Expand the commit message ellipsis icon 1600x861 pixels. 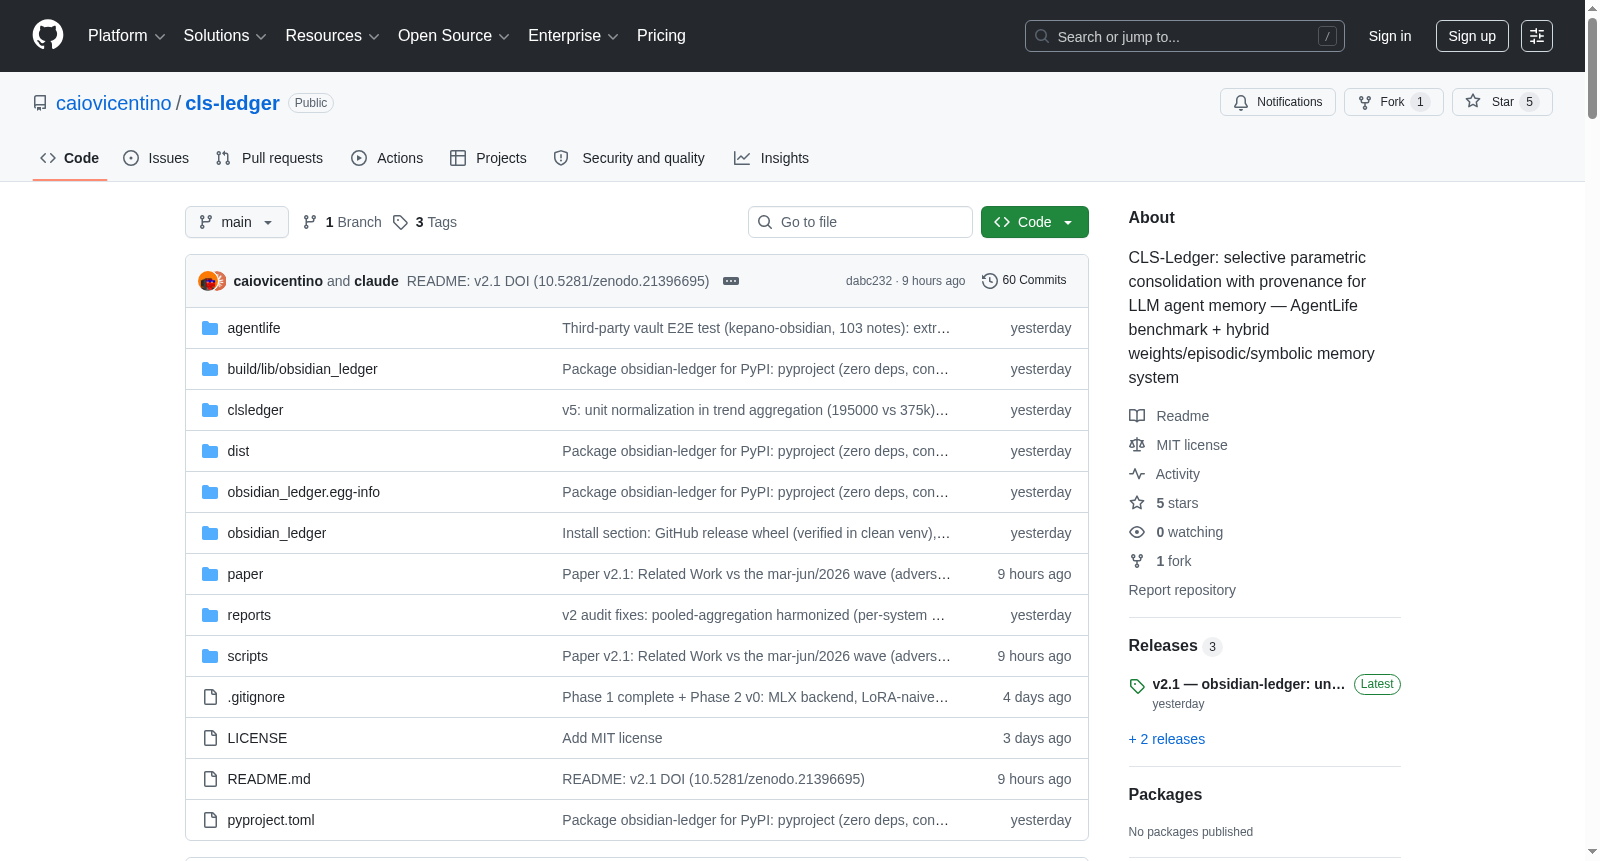click(x=731, y=281)
